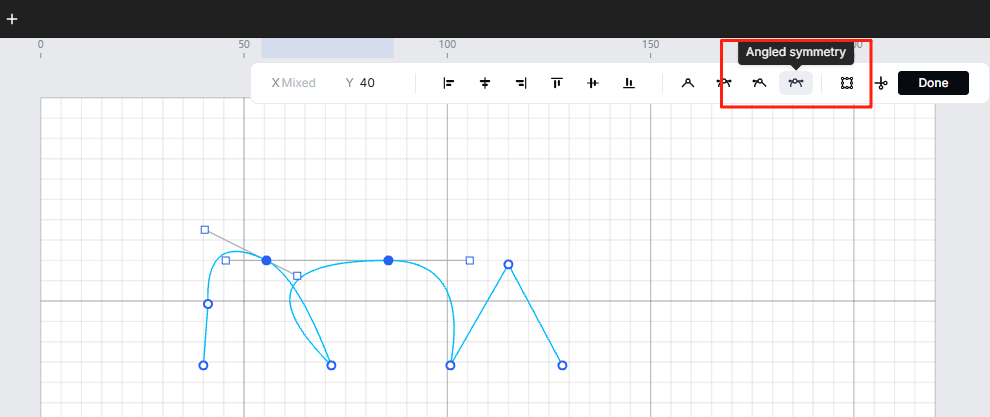Image resolution: width=990 pixels, height=417 pixels.
Task: Switch to disconnected handles mode
Action: 760,83
